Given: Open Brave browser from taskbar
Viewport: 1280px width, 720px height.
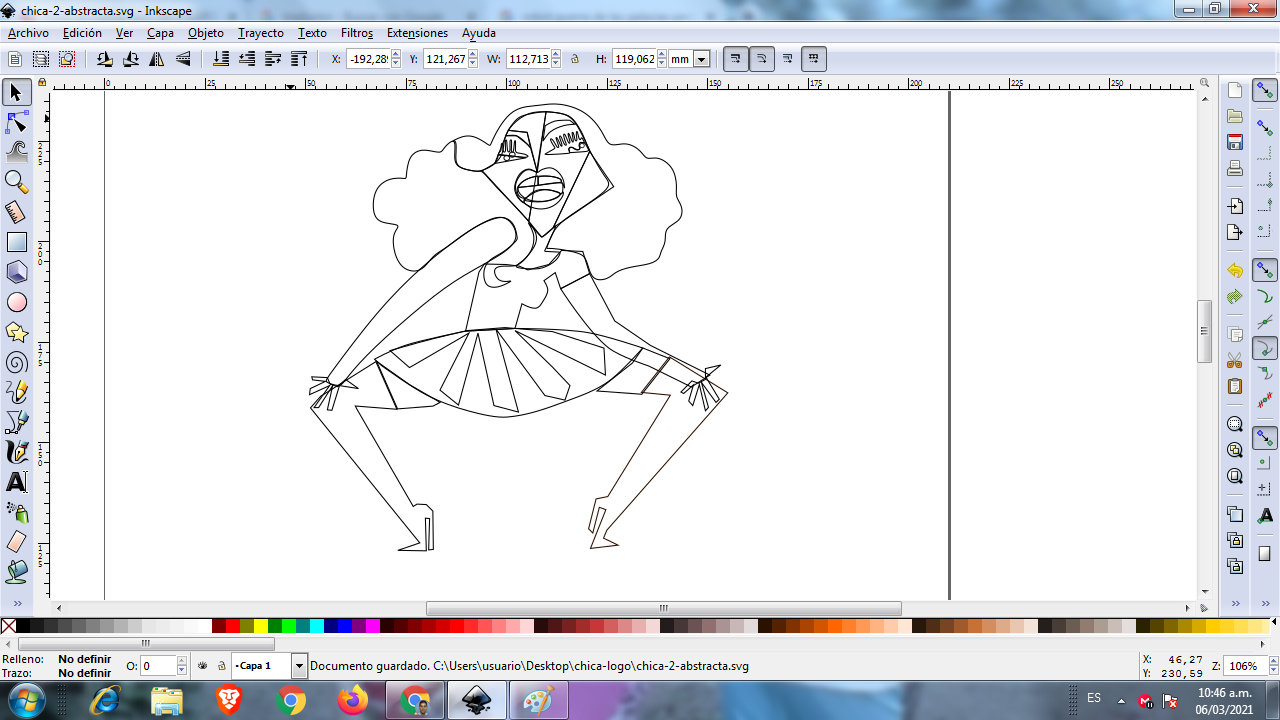Looking at the screenshot, I should 229,700.
